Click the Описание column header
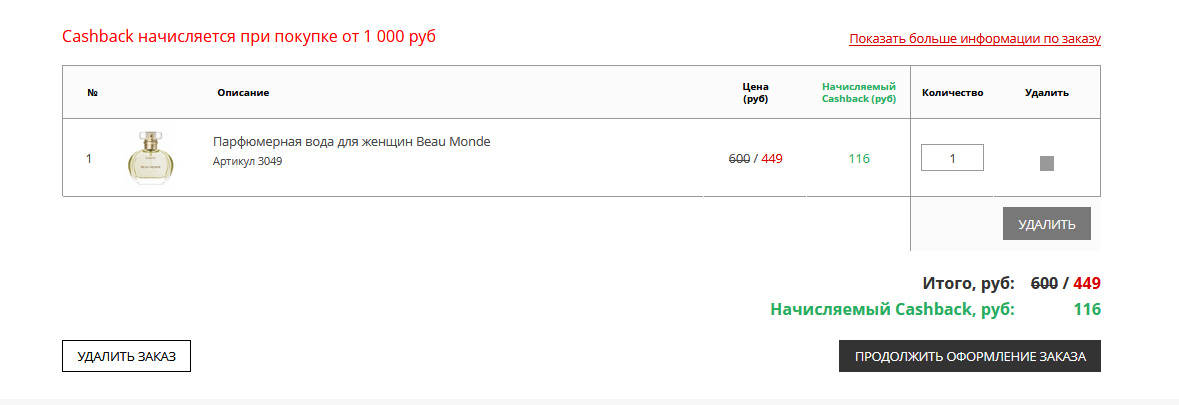Viewport: 1179px width, 405px height. 243,92
